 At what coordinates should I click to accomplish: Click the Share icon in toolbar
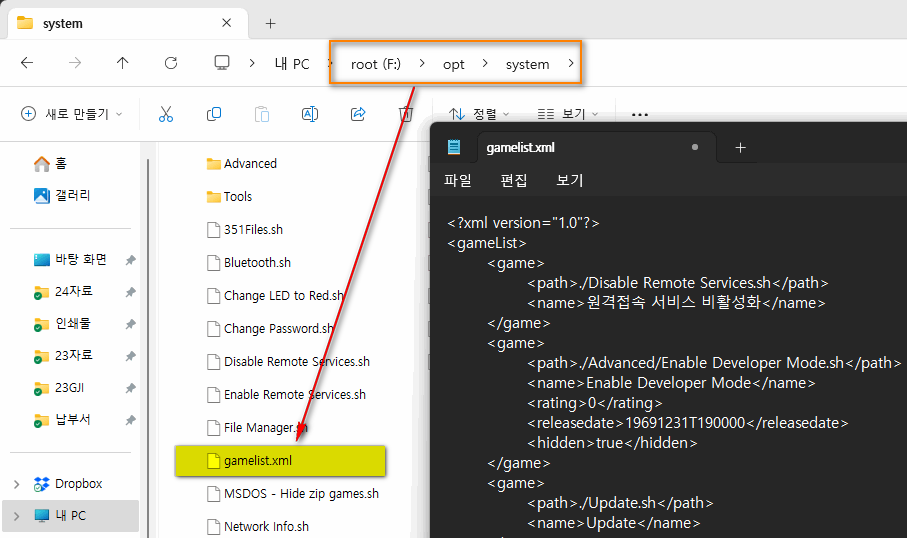click(x=358, y=114)
